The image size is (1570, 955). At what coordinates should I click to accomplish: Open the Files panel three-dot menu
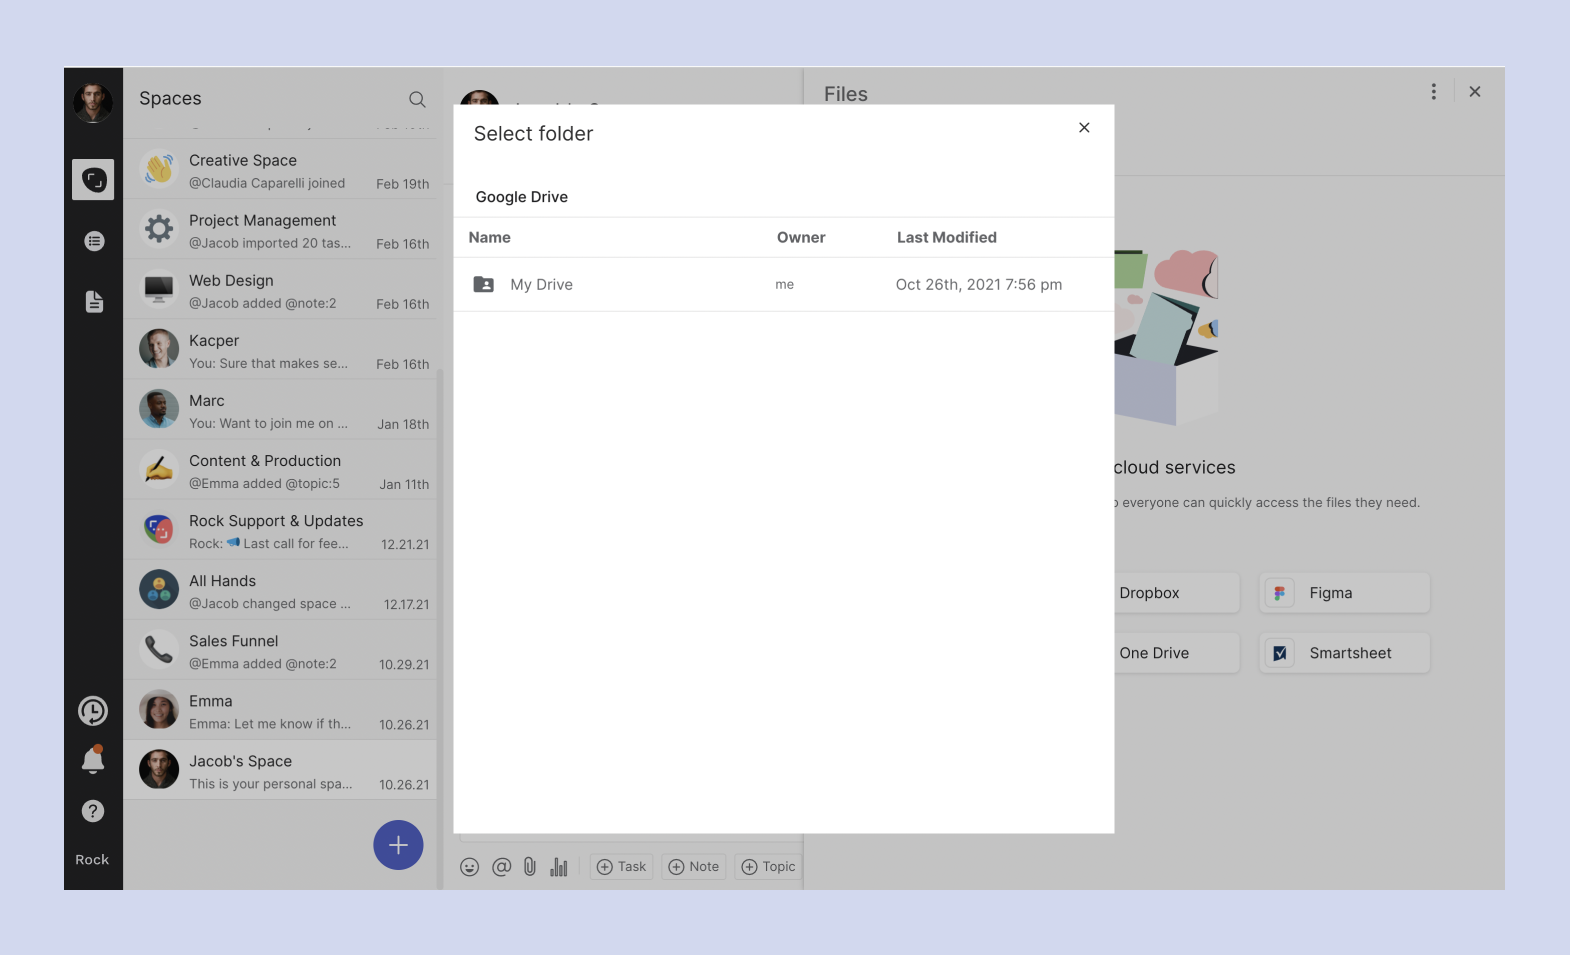[1433, 92]
